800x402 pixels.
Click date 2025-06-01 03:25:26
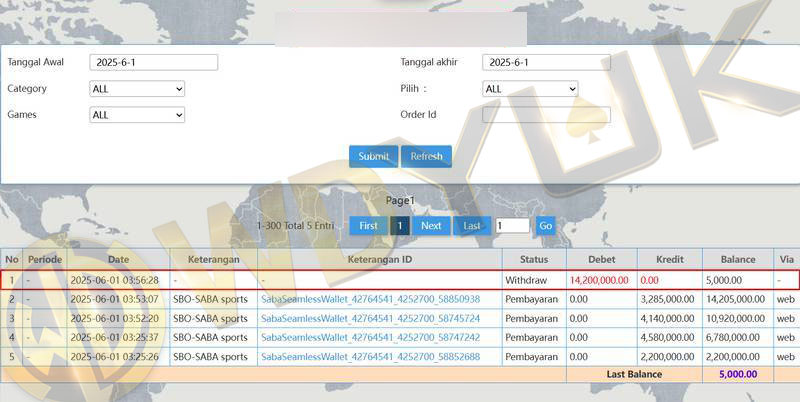[x=114, y=357]
